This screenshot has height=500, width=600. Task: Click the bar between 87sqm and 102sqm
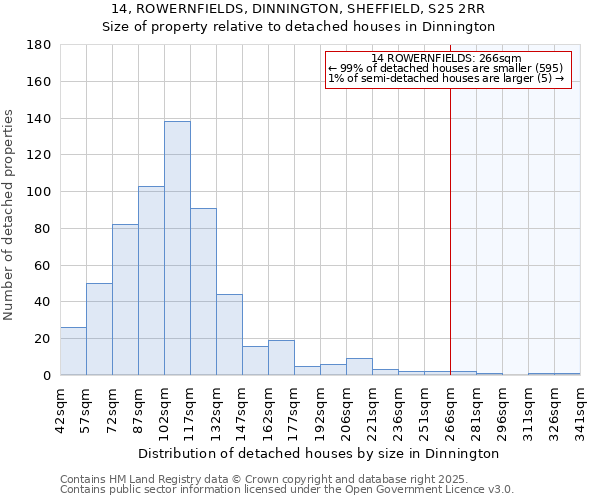point(151,281)
